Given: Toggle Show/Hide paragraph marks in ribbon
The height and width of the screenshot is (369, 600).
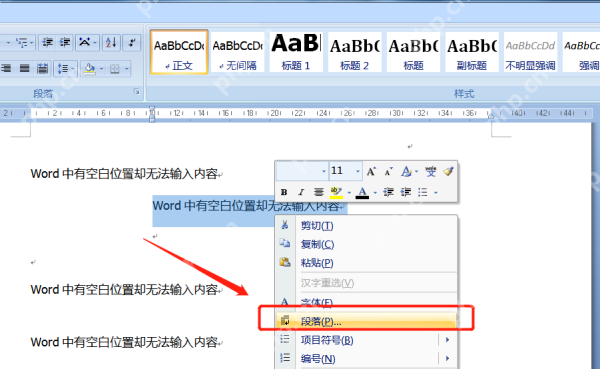Looking at the screenshot, I should 132,42.
